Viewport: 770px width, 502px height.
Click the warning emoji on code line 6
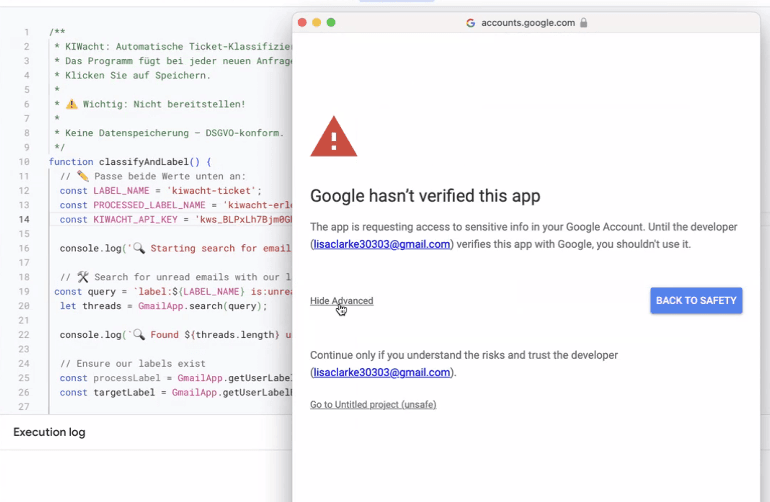tap(71, 104)
